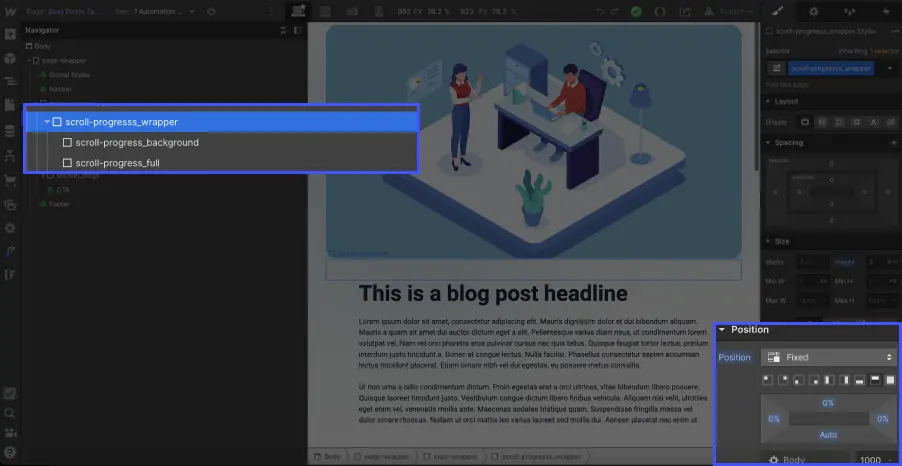902x466 pixels.
Task: Pin the Navigator panel
Action: click(297, 30)
